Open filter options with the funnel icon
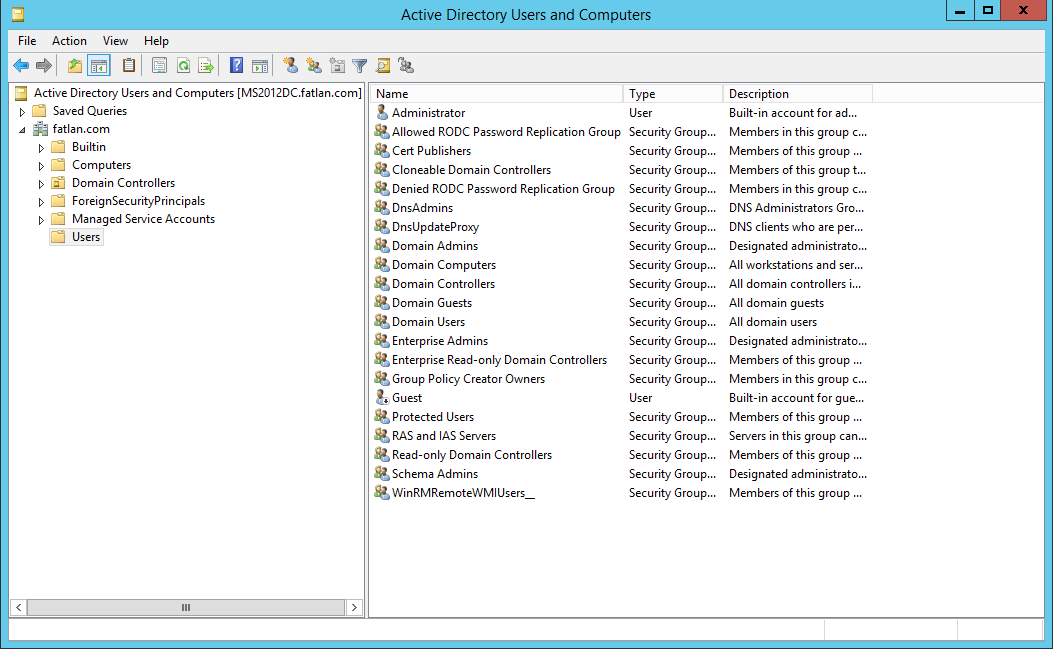This screenshot has width=1053, height=649. [x=360, y=66]
